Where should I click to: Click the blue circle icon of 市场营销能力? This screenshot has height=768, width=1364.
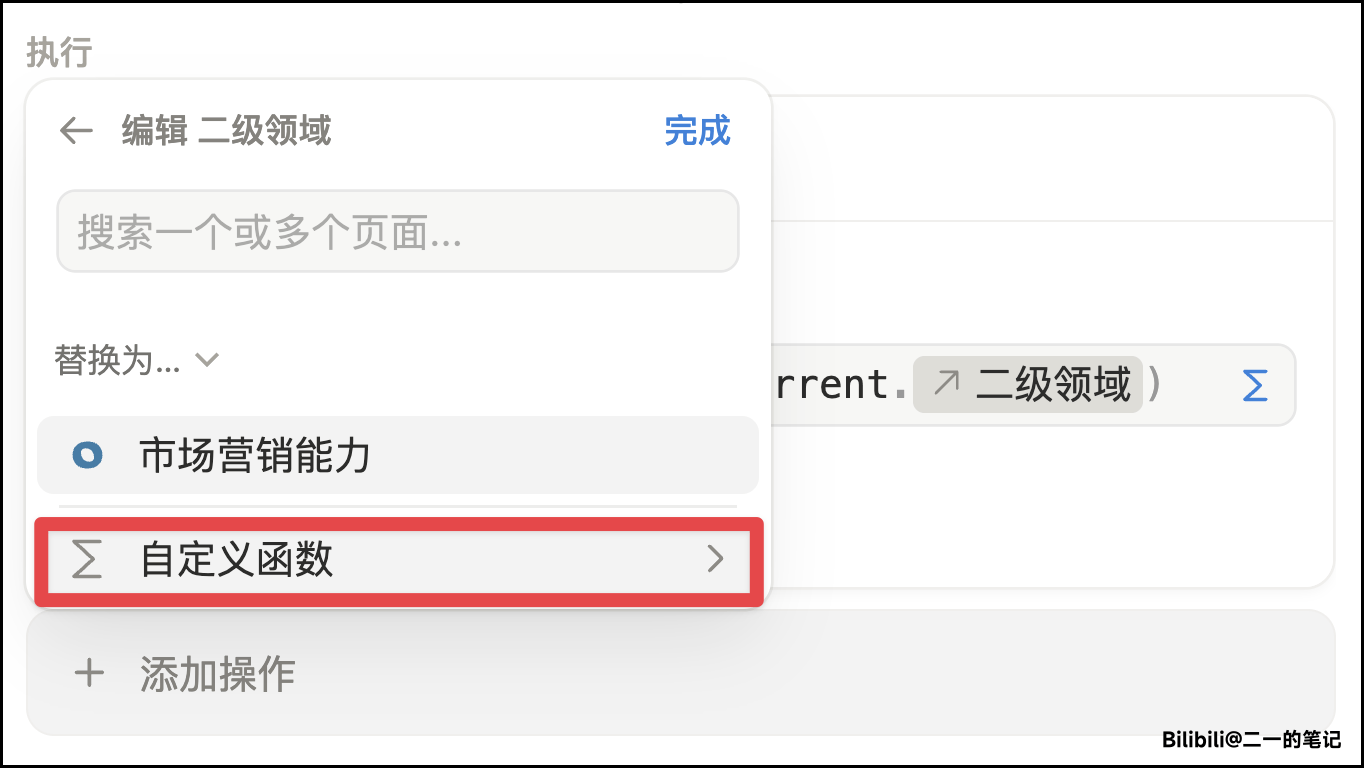(88, 456)
